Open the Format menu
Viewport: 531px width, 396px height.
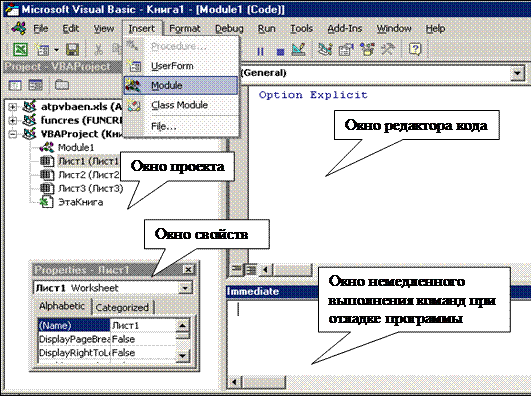click(185, 29)
